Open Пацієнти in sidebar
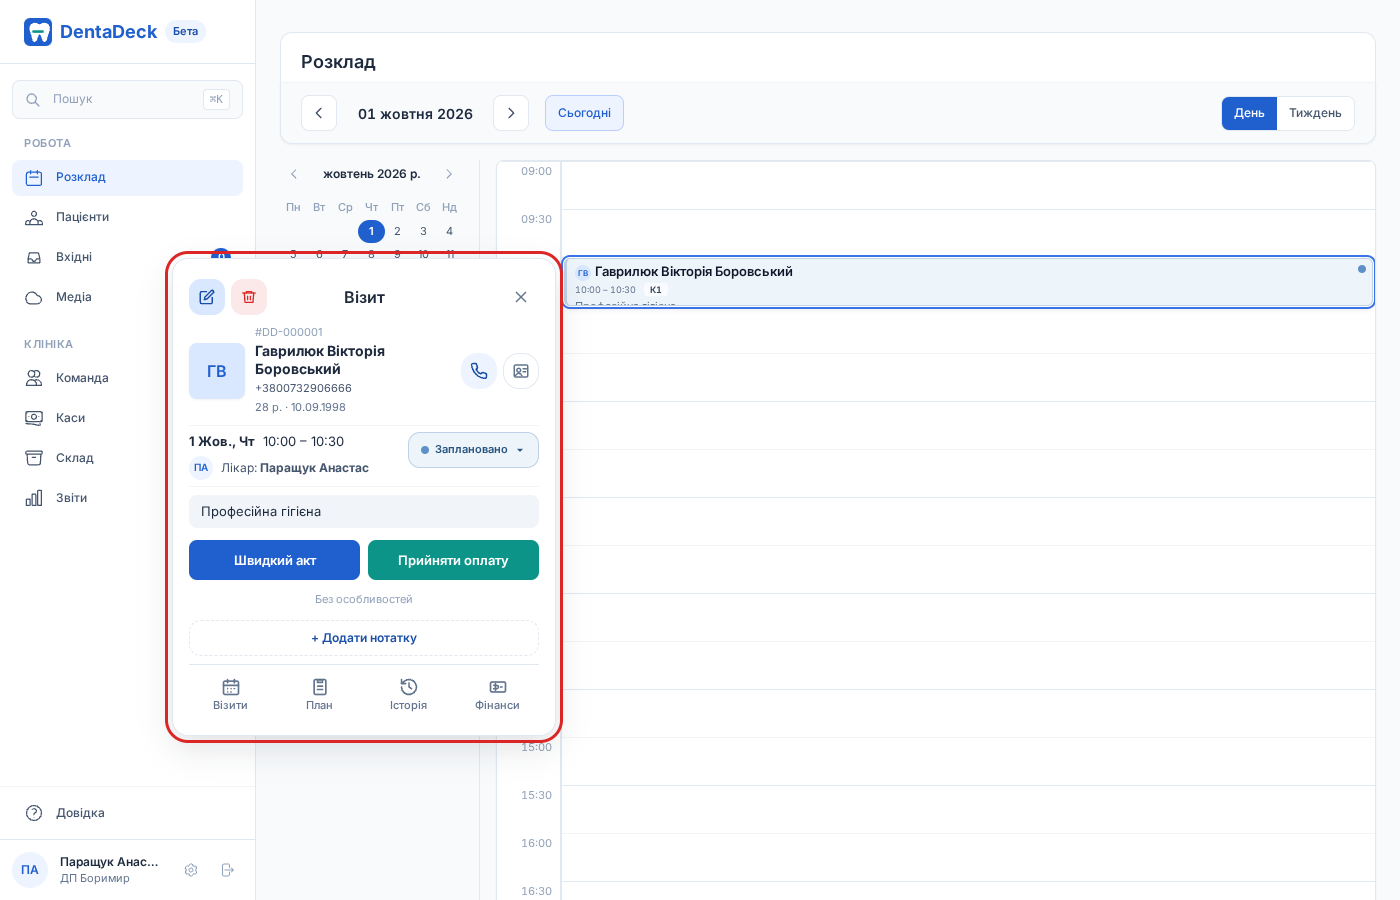This screenshot has height=900, width=1400. point(127,217)
